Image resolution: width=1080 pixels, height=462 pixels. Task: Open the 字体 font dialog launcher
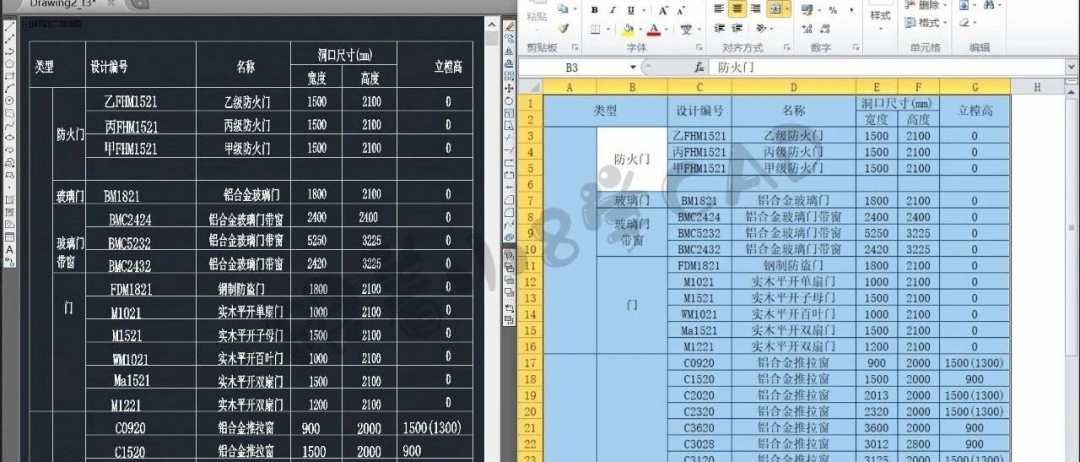(x=700, y=48)
